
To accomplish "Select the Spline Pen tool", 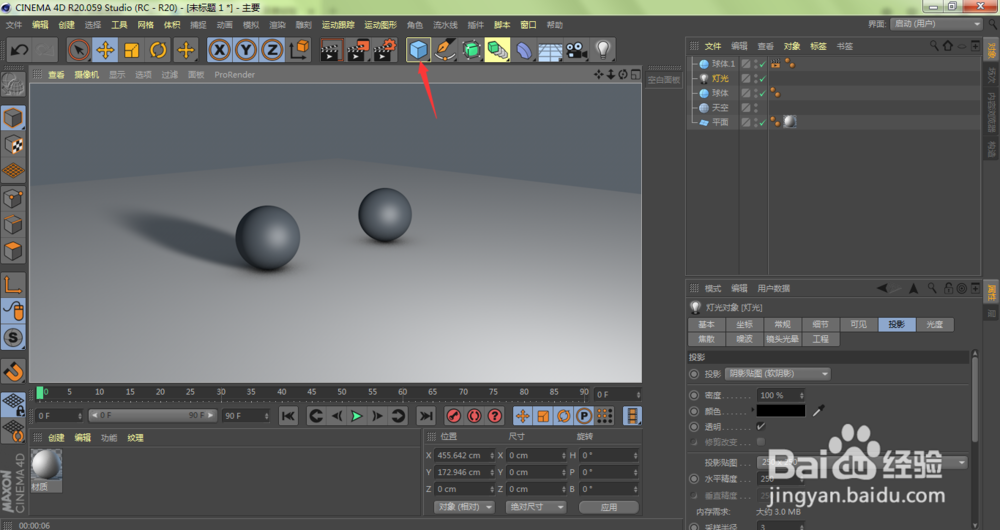I will pos(445,50).
